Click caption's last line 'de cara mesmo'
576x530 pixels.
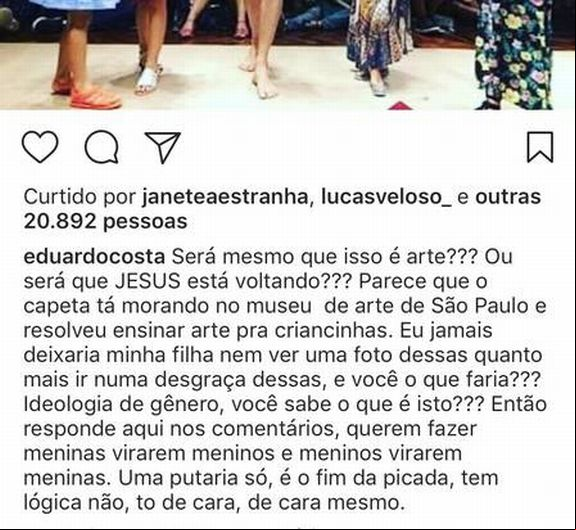click(326, 503)
